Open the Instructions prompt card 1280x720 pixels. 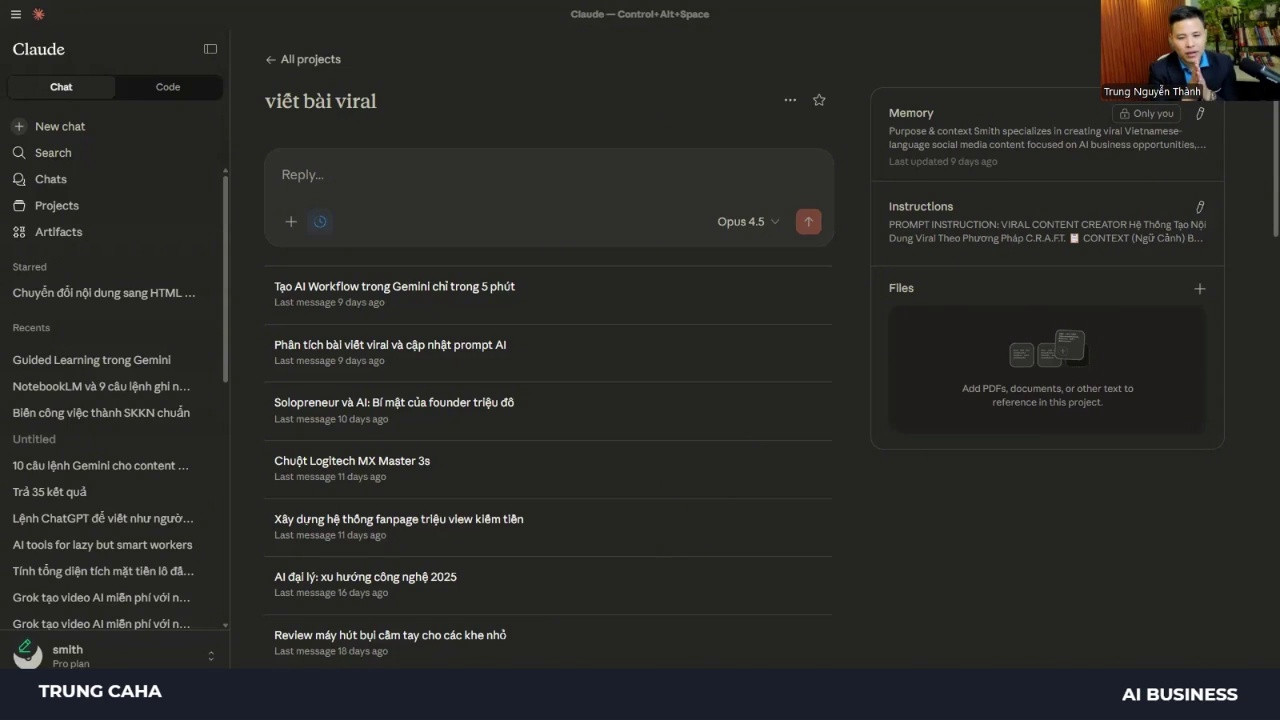pos(1047,223)
